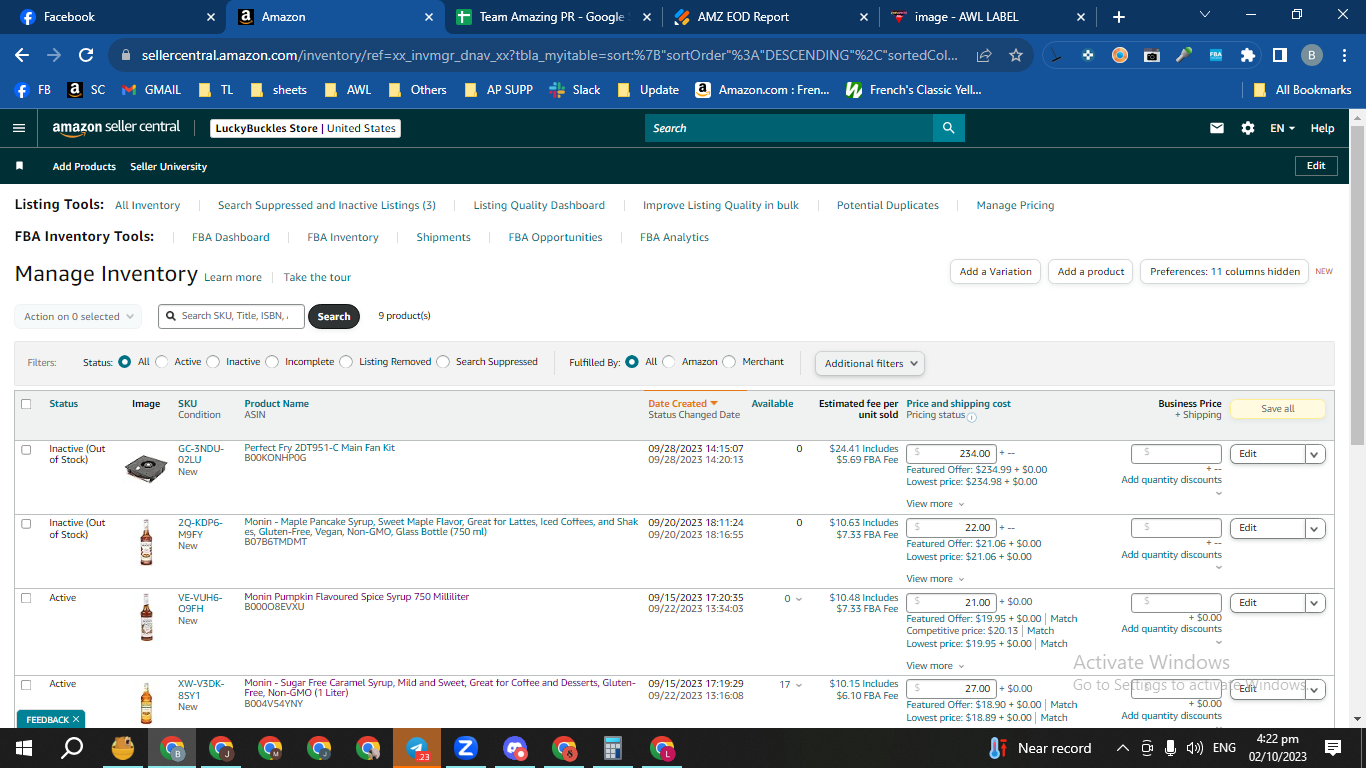Switch to the Team Amazing PR tab
1366x768 pixels.
click(x=552, y=17)
